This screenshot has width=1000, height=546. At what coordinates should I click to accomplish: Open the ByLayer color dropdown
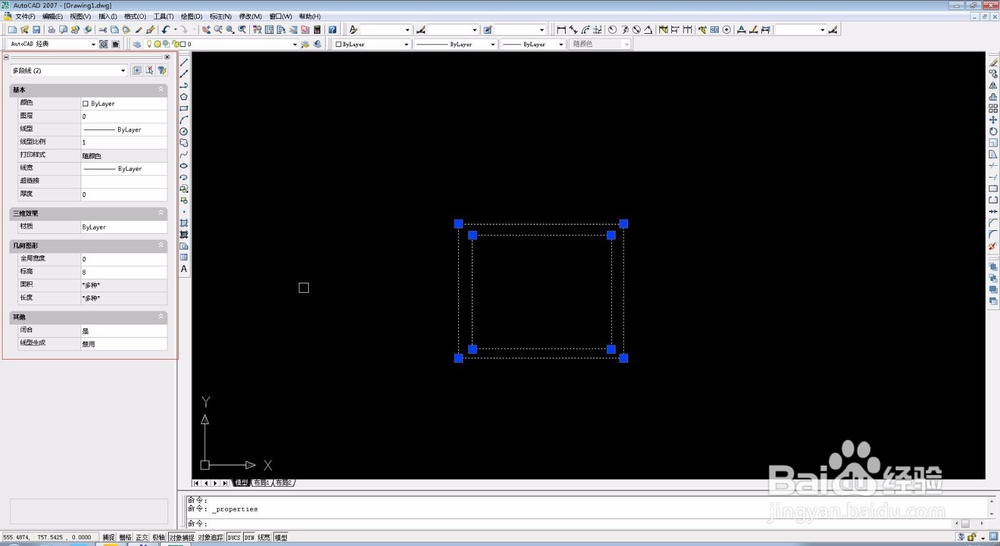point(406,44)
